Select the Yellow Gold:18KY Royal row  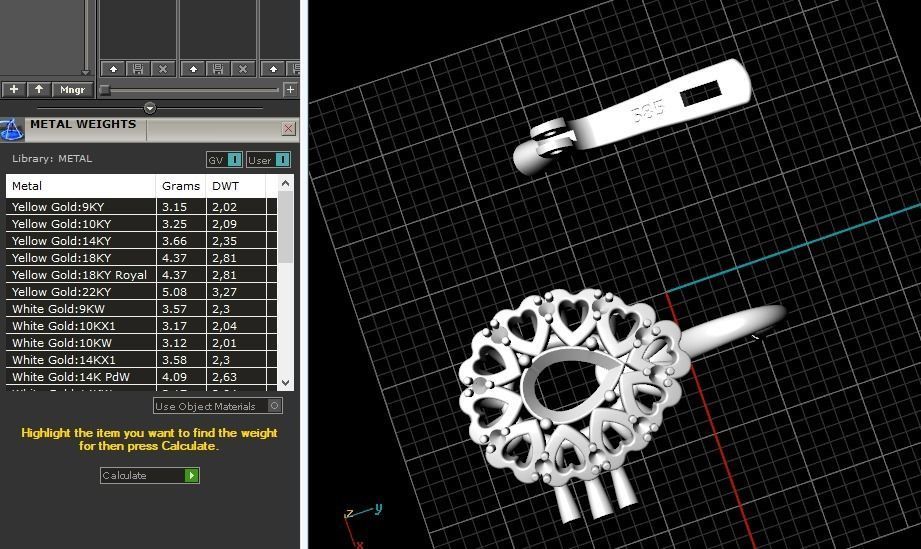tap(141, 275)
